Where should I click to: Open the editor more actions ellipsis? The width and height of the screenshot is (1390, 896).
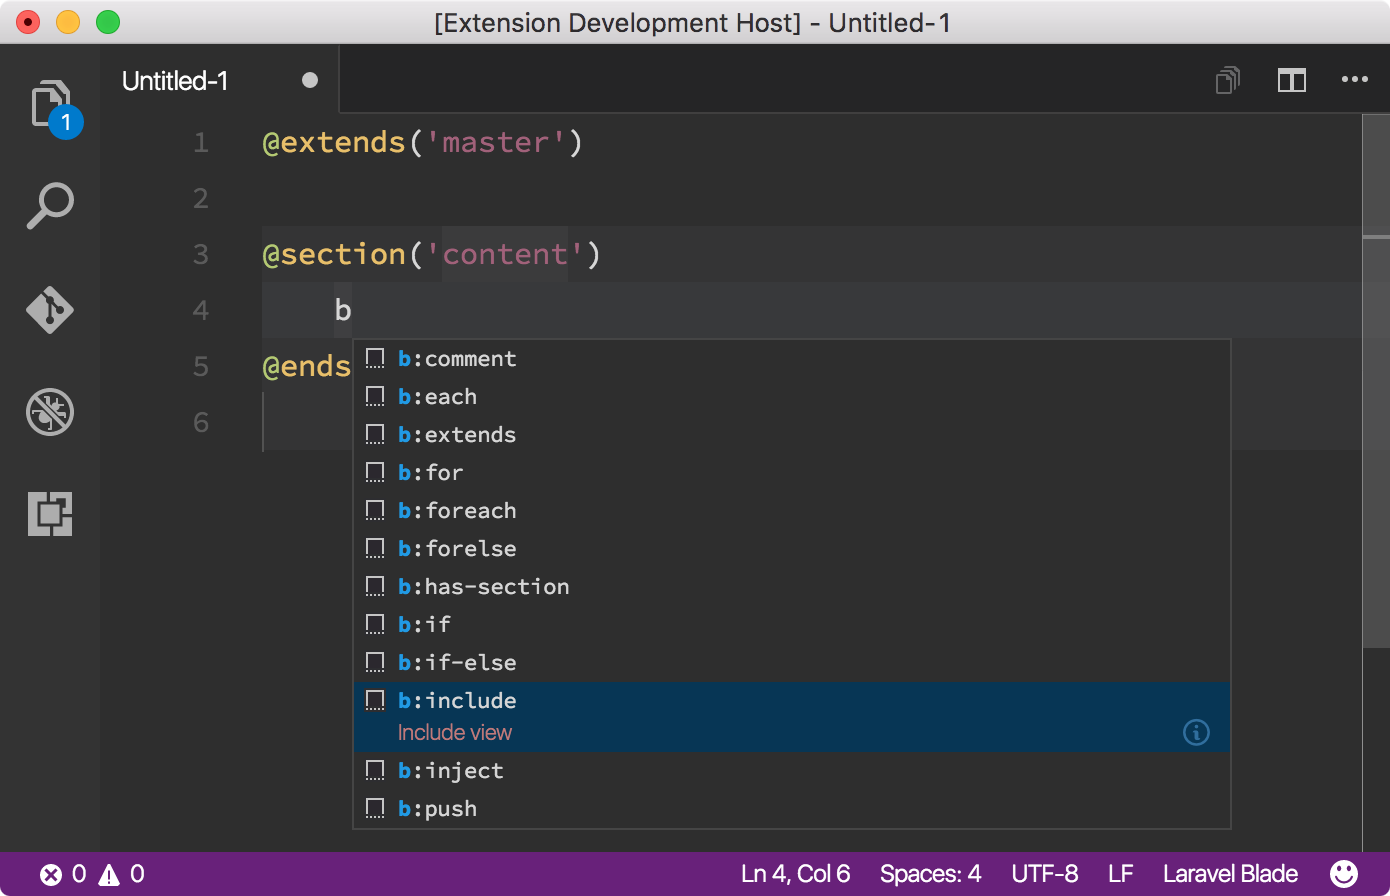pyautogui.click(x=1355, y=80)
